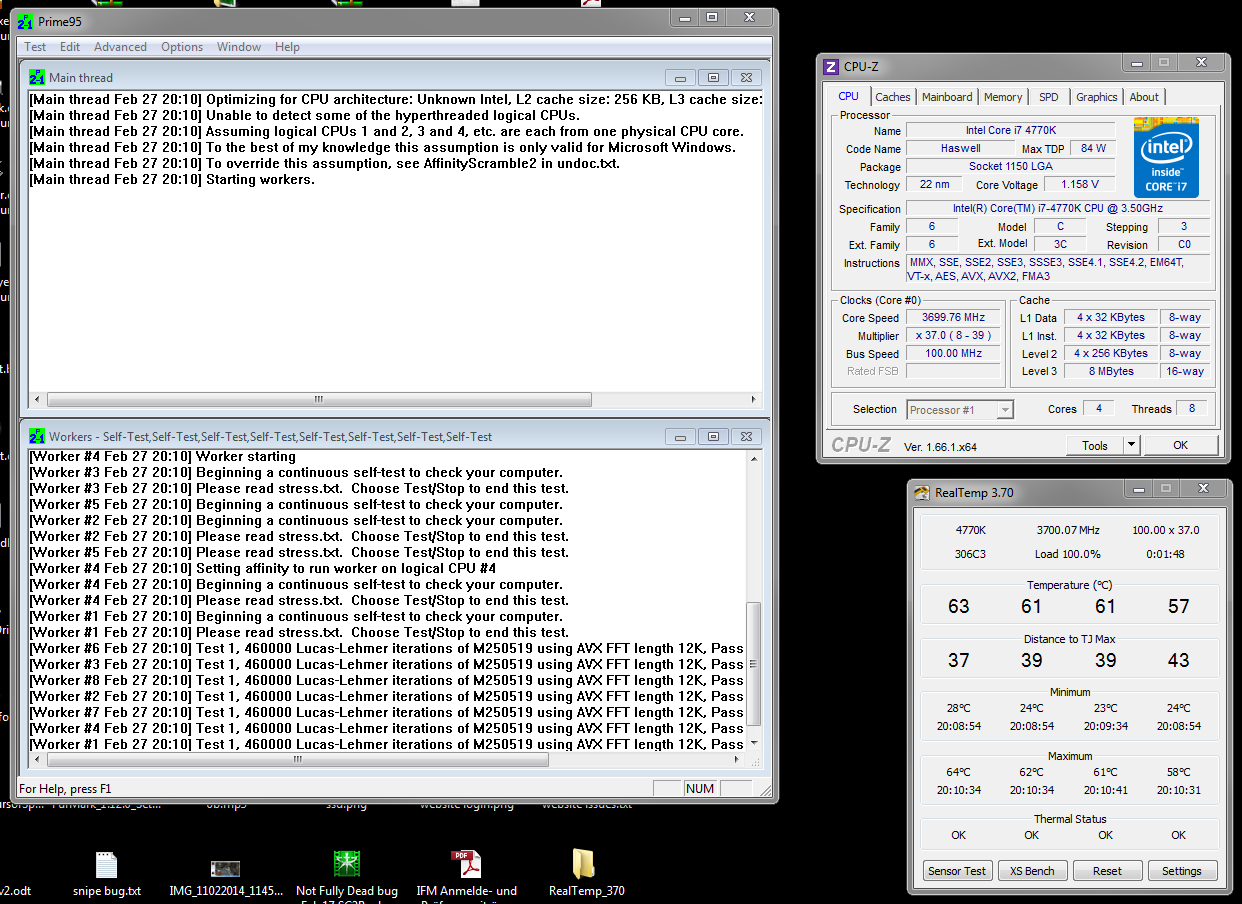
Task: Click XS Bench button in RealTemp
Action: (1032, 871)
